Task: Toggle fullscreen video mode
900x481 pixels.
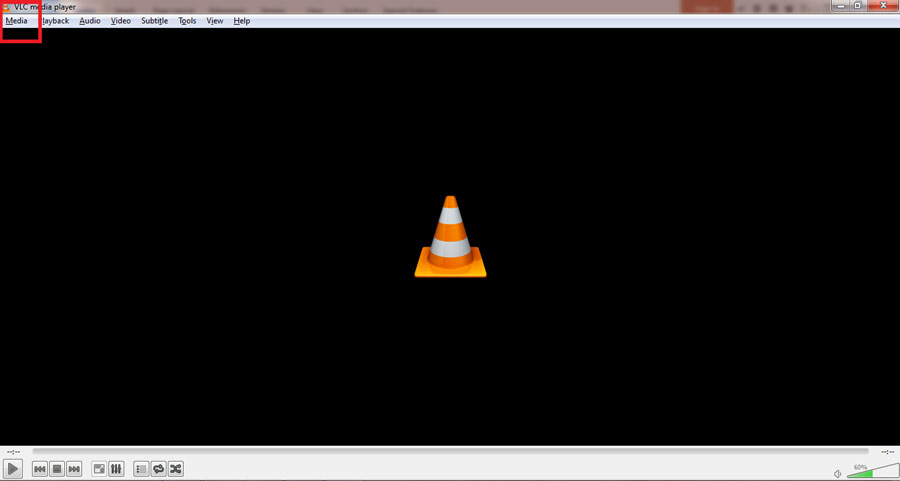Action: [x=99, y=469]
